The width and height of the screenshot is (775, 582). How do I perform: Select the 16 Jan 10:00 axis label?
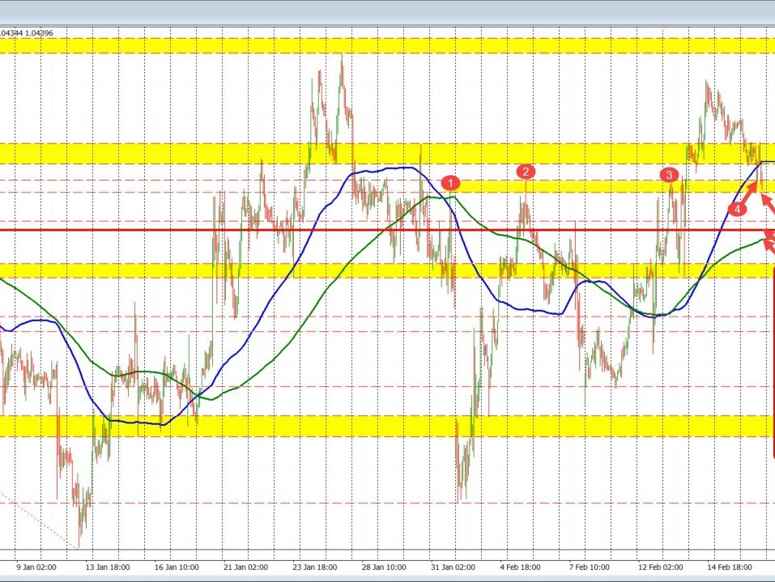pos(176,567)
